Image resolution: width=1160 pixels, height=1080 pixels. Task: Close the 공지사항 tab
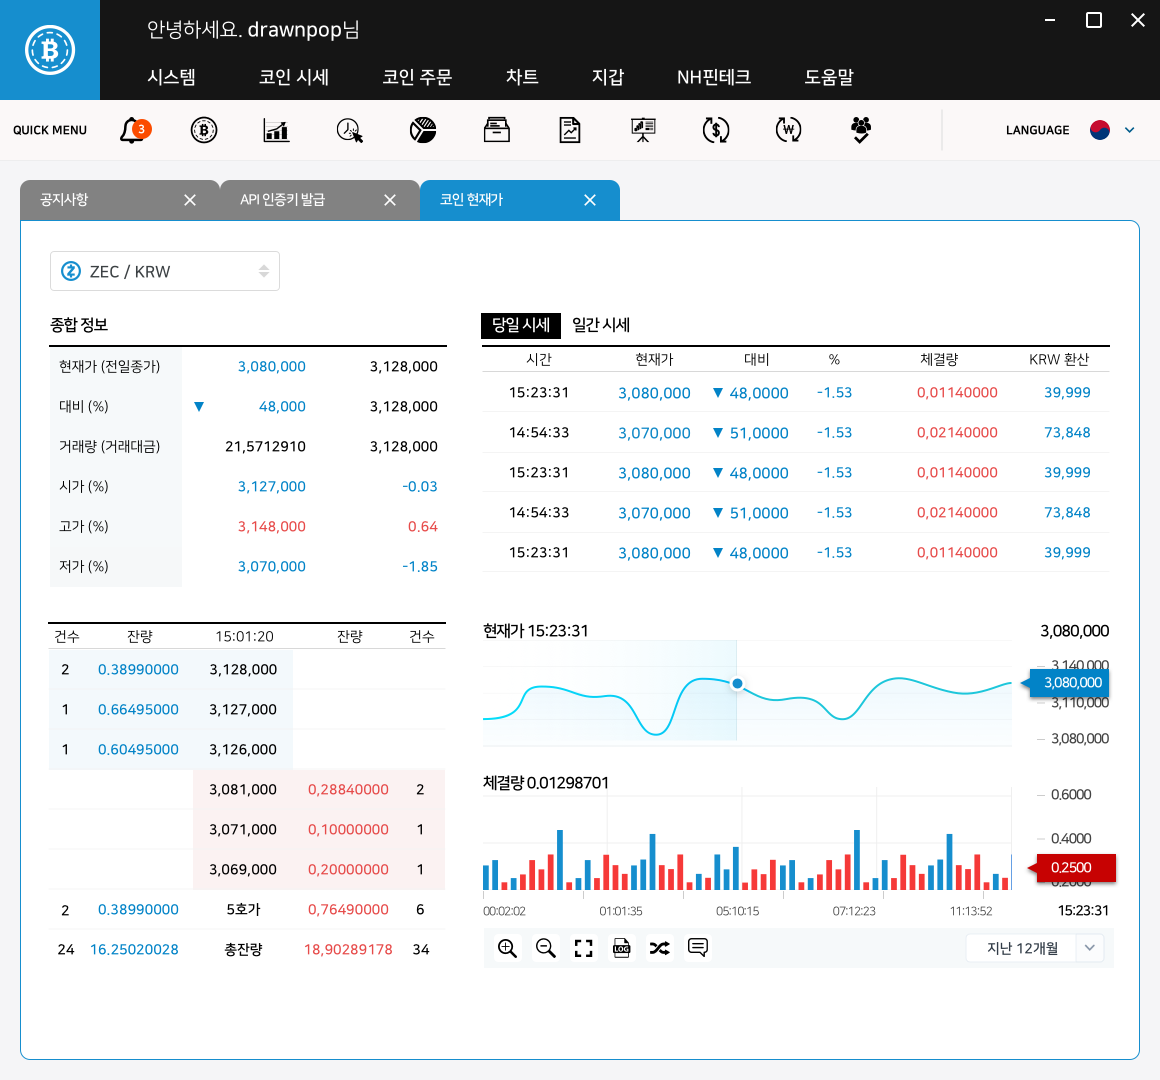tap(190, 200)
